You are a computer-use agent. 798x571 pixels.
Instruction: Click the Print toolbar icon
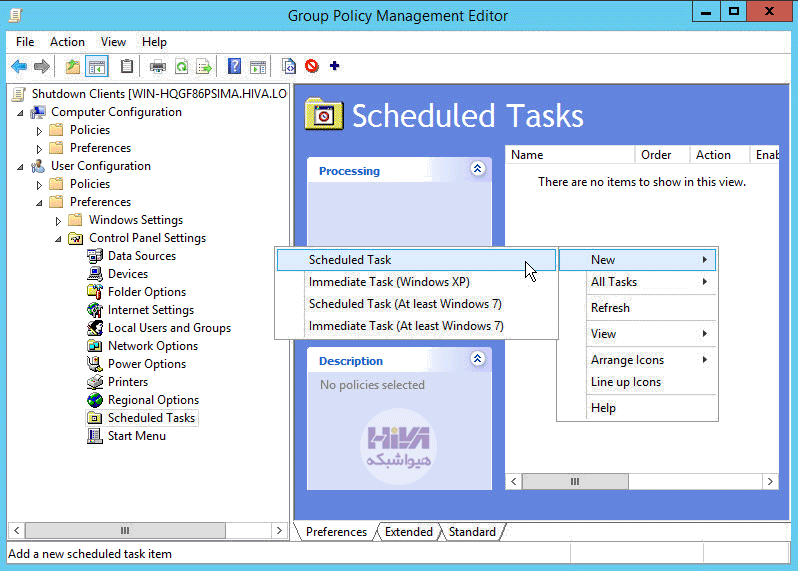(158, 66)
